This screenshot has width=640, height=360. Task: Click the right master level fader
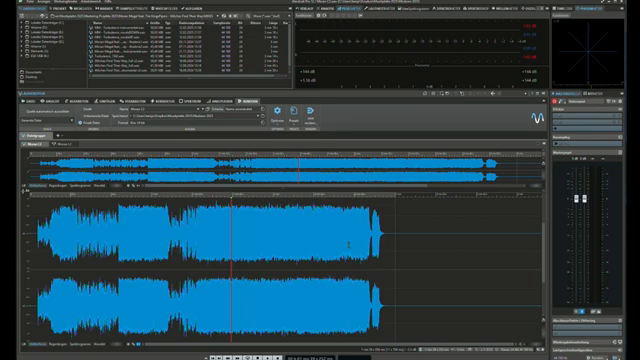pos(584,198)
